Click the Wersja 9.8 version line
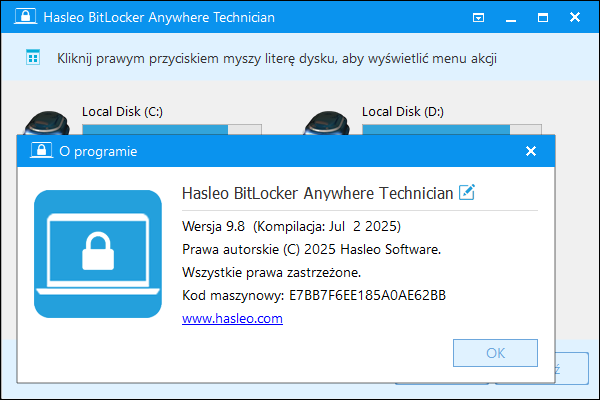600x400 pixels. [x=291, y=227]
